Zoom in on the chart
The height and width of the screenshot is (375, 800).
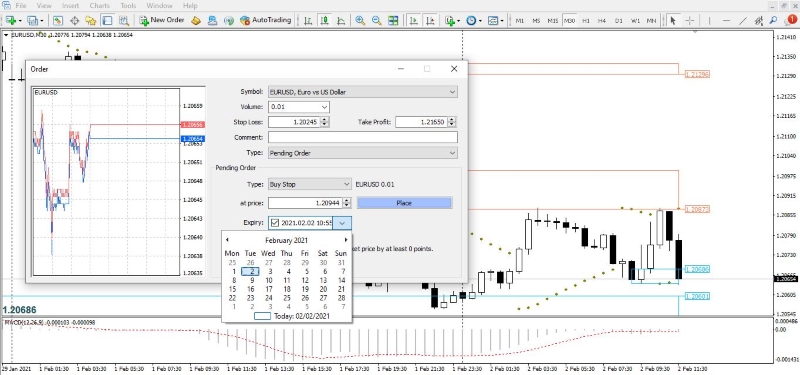pyautogui.click(x=360, y=20)
